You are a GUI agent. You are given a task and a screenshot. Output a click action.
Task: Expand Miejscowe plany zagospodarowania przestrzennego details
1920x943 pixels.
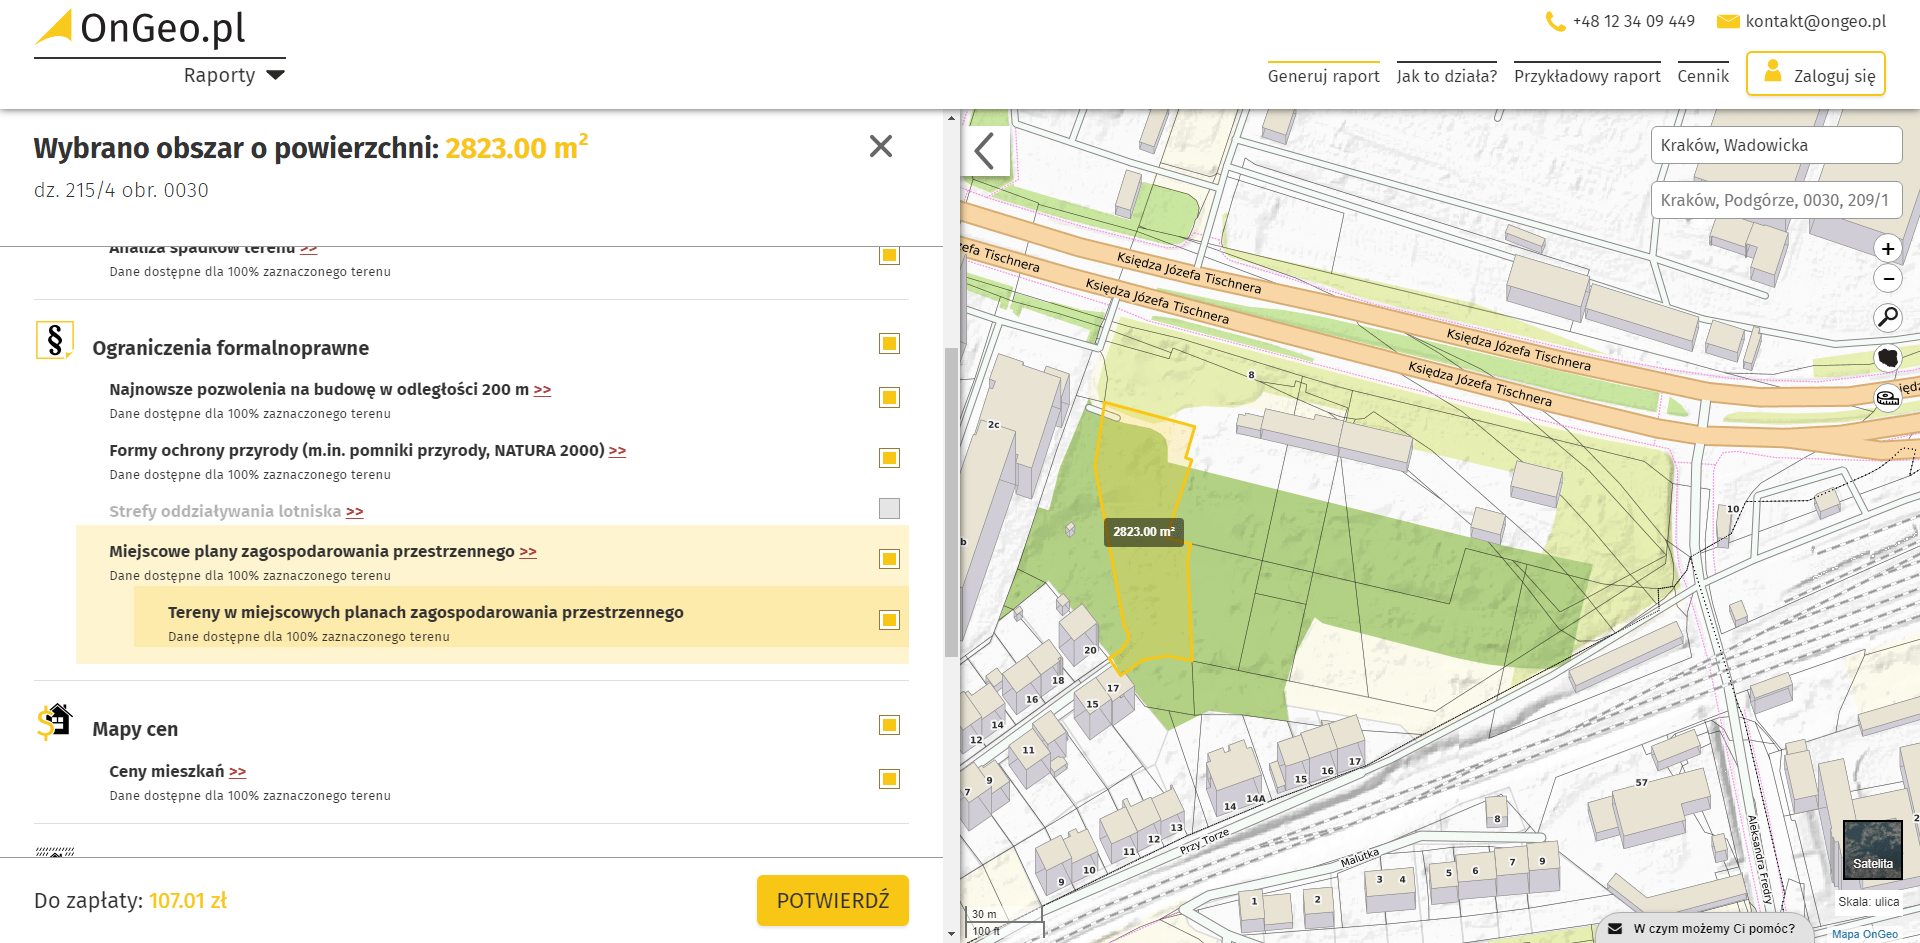528,552
